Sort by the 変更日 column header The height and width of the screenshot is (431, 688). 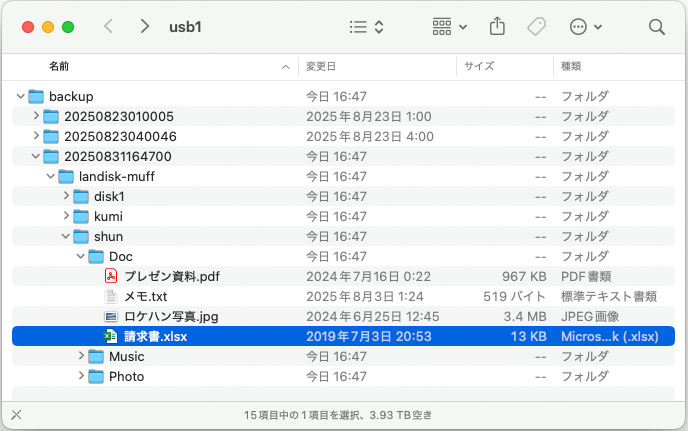click(321, 66)
